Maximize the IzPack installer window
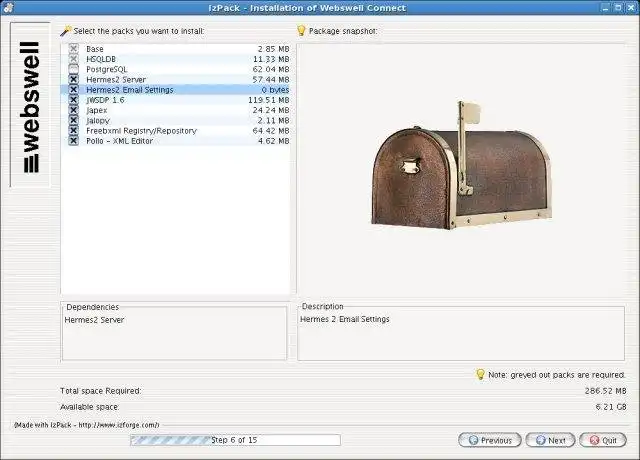Viewport: 640px width, 460px height. [618, 7]
